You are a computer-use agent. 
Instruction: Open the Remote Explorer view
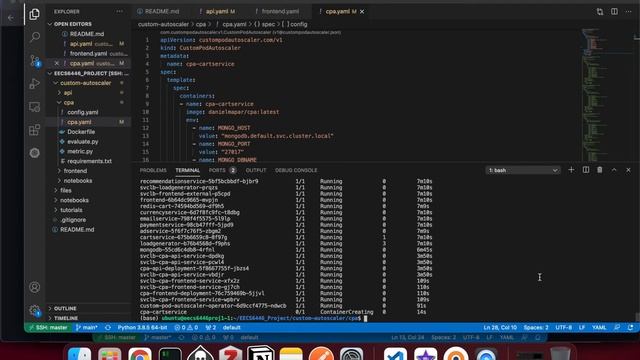[35, 107]
